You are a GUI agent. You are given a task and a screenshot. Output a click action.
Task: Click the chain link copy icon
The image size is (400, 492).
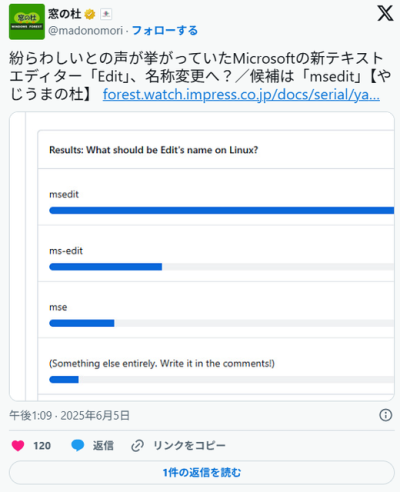click(x=137, y=445)
